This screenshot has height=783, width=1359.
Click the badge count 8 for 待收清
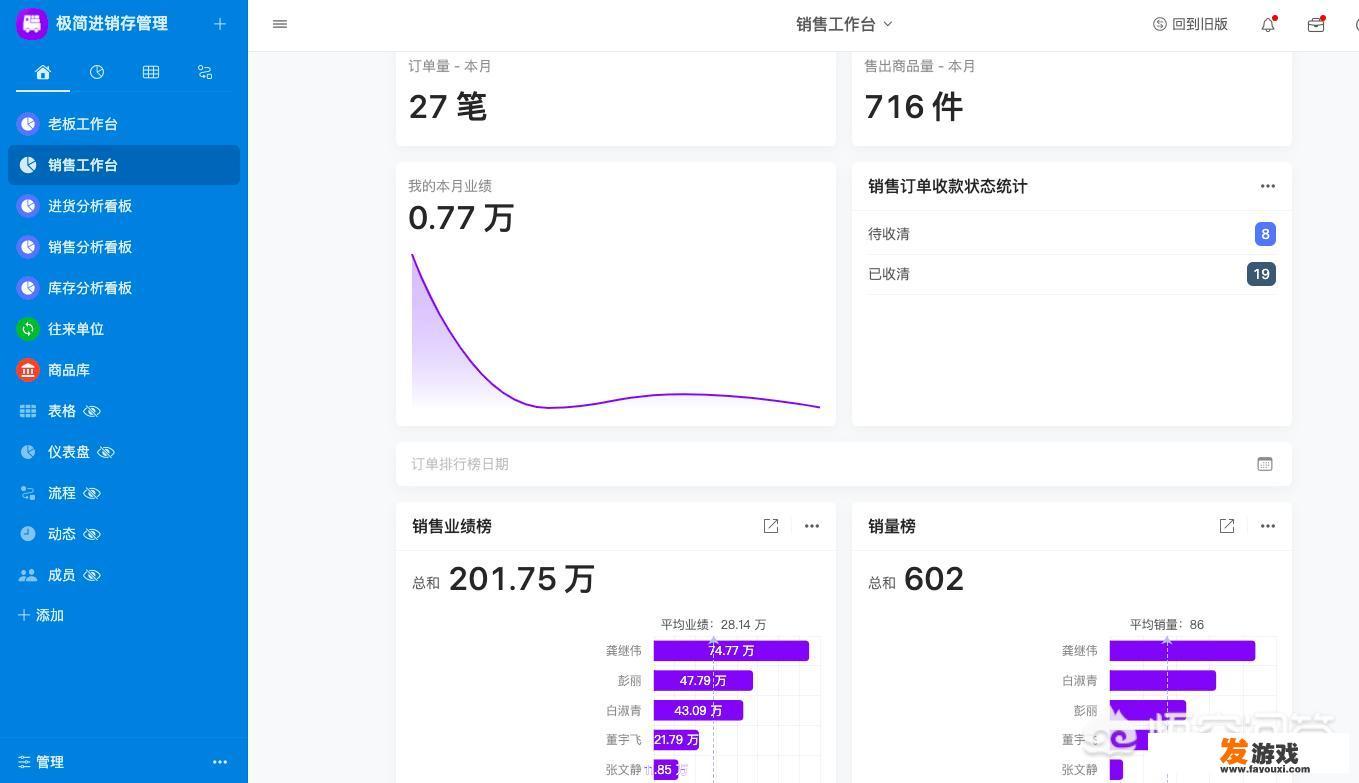point(1265,234)
